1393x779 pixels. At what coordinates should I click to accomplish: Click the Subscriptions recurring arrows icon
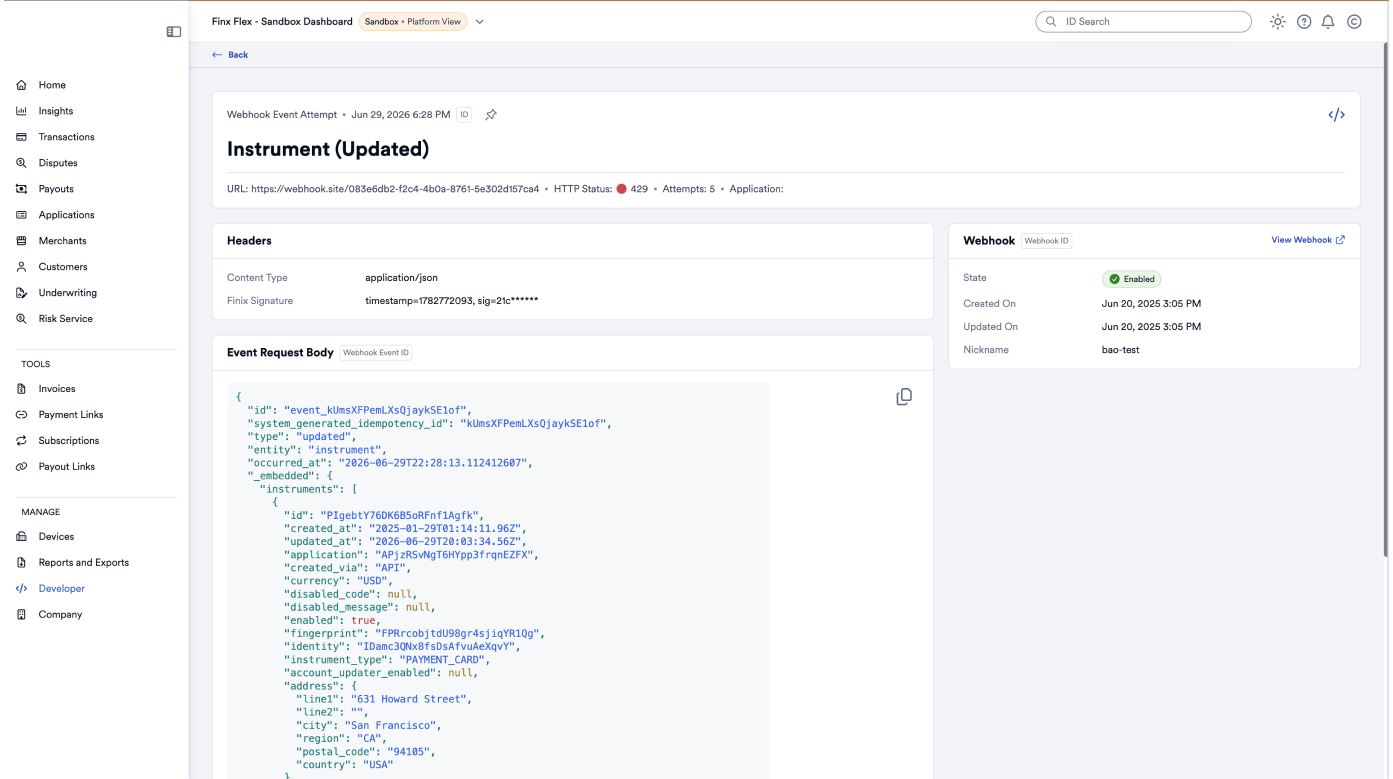coord(21,441)
